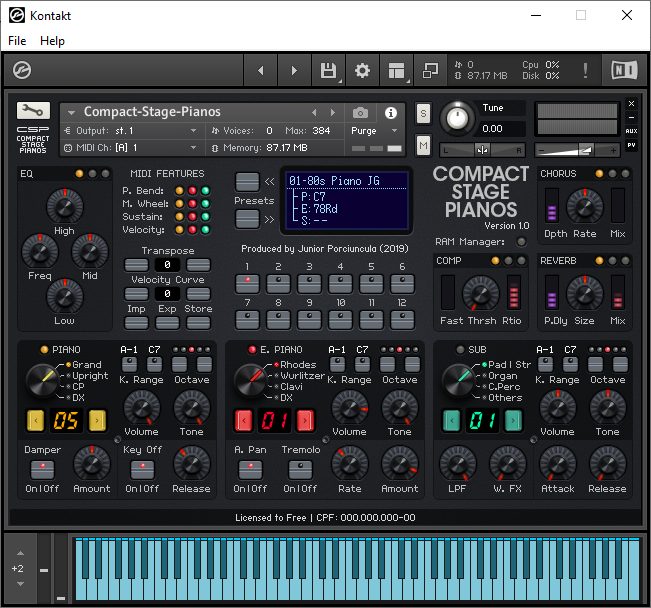This screenshot has width=651, height=608.
Task: Select next E. Piano sample red arrow
Action: click(x=305, y=420)
